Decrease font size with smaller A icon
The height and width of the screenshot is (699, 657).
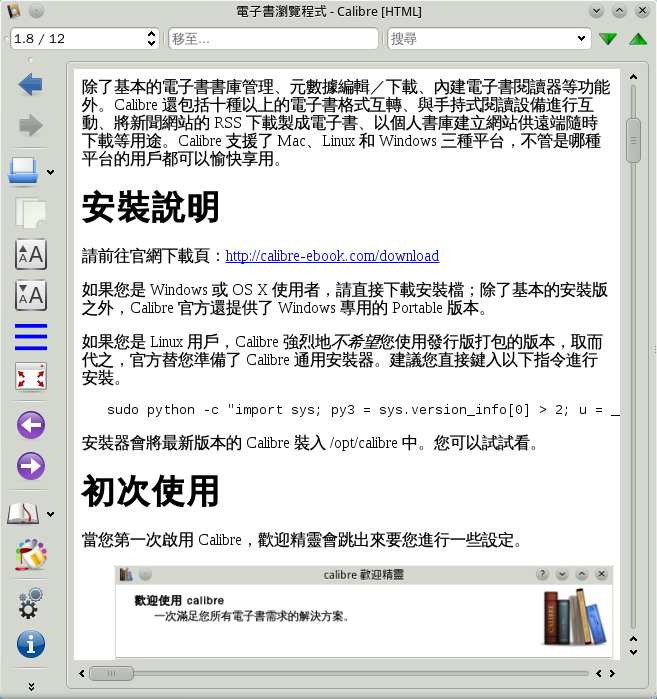(x=31, y=295)
